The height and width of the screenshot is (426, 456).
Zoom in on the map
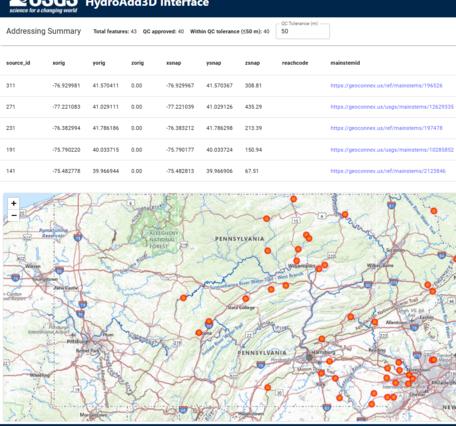[14, 203]
